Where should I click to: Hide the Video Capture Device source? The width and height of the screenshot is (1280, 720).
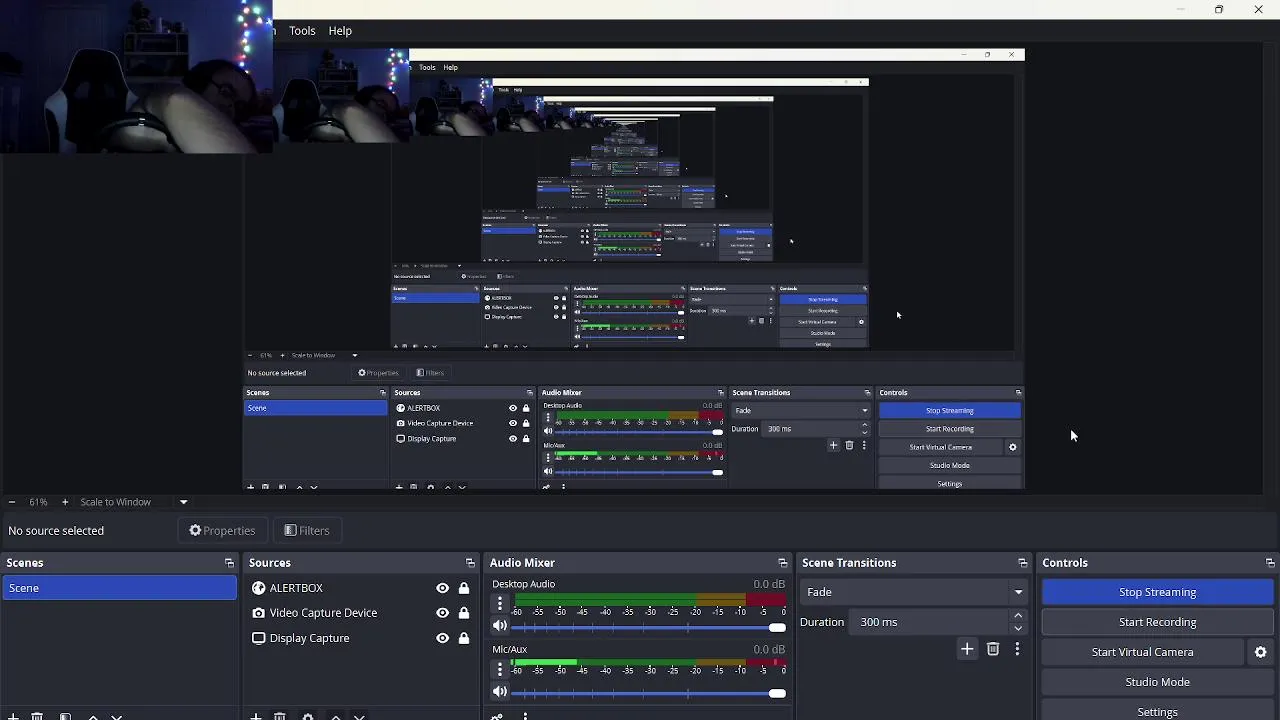pos(442,613)
